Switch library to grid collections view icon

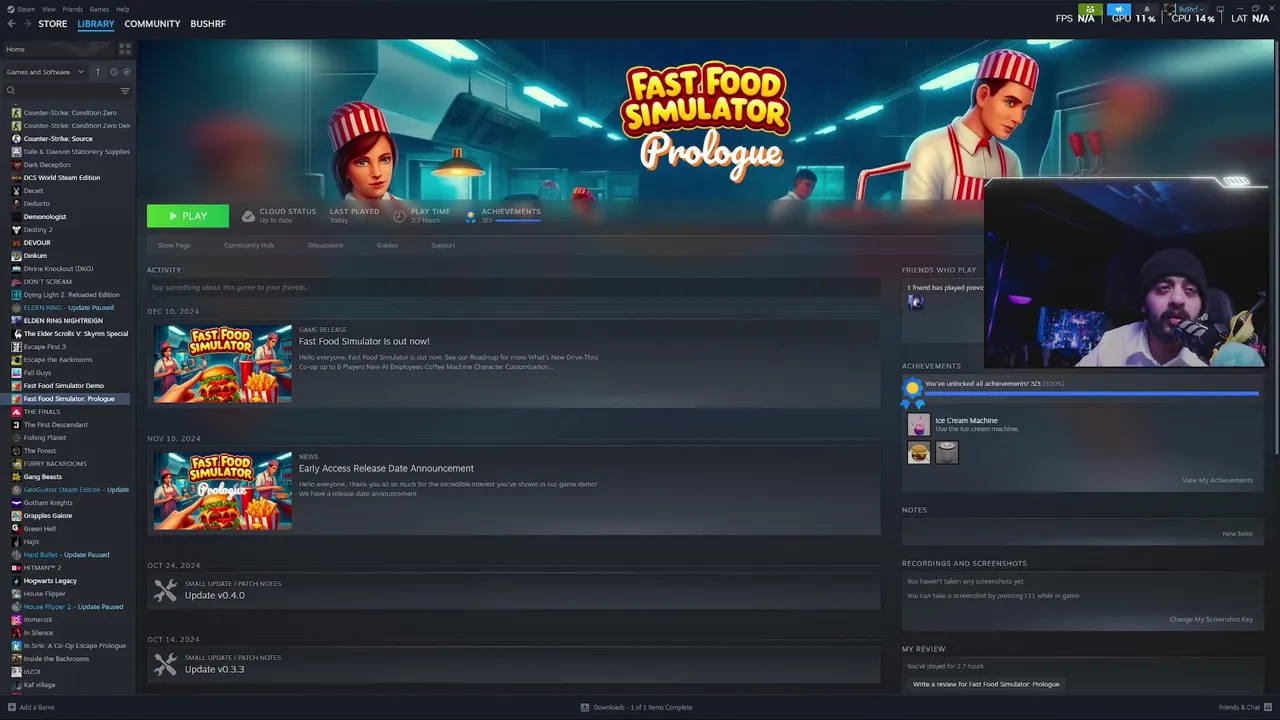tap(125, 49)
